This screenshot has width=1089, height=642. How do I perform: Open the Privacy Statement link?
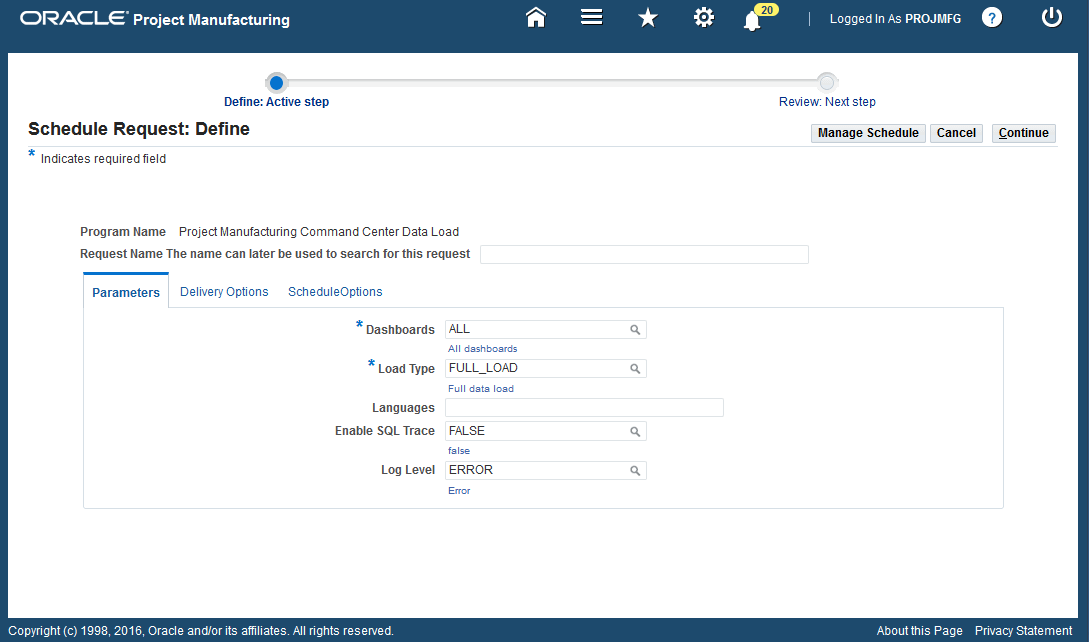click(1023, 630)
